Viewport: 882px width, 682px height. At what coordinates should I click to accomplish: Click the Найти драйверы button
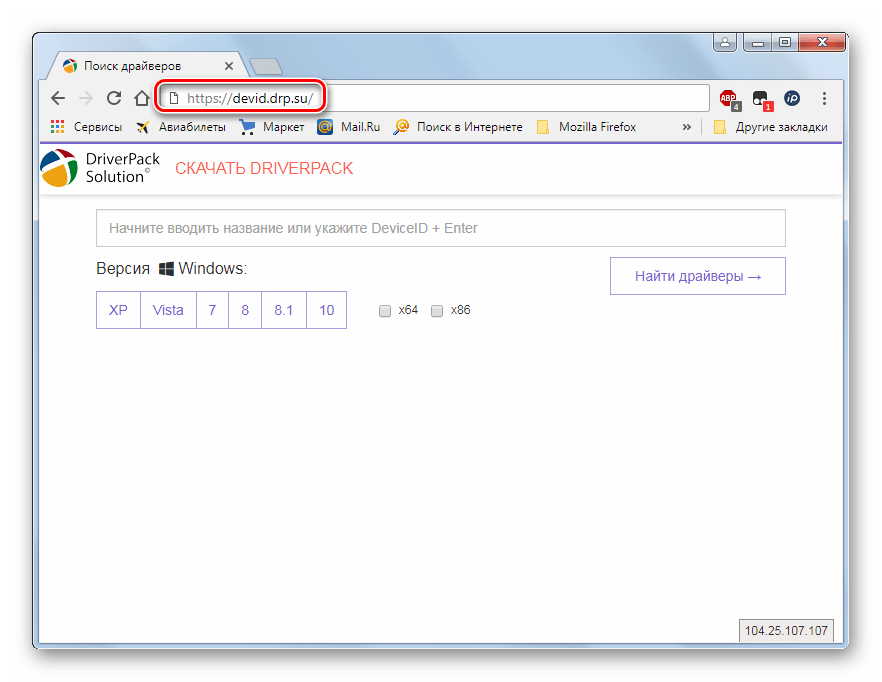point(698,276)
